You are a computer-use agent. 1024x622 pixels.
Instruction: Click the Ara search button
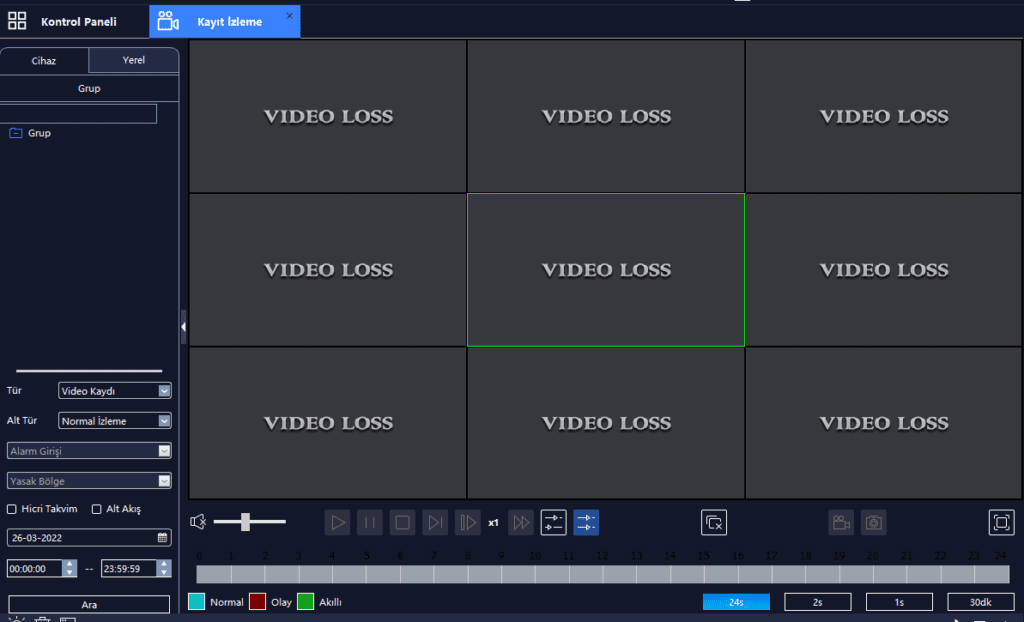(x=89, y=604)
